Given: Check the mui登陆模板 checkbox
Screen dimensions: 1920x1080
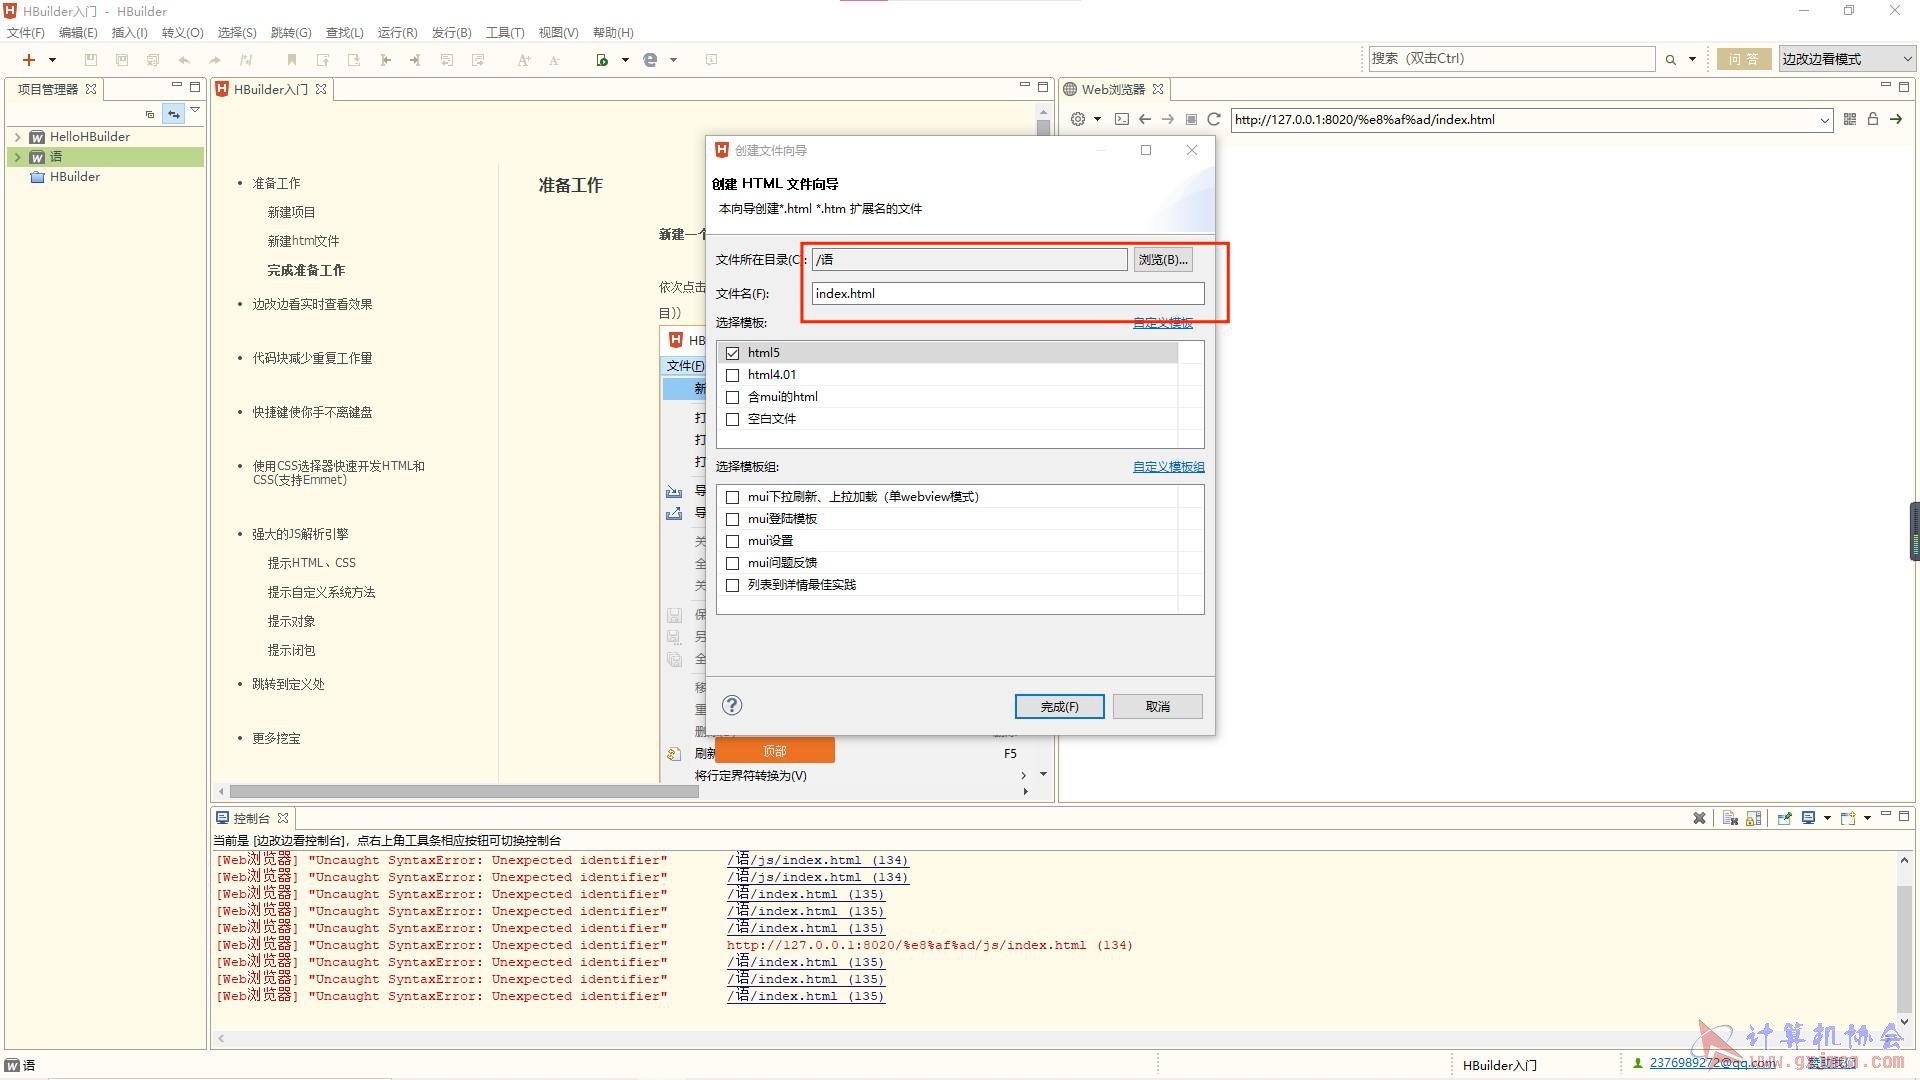Looking at the screenshot, I should (x=733, y=519).
